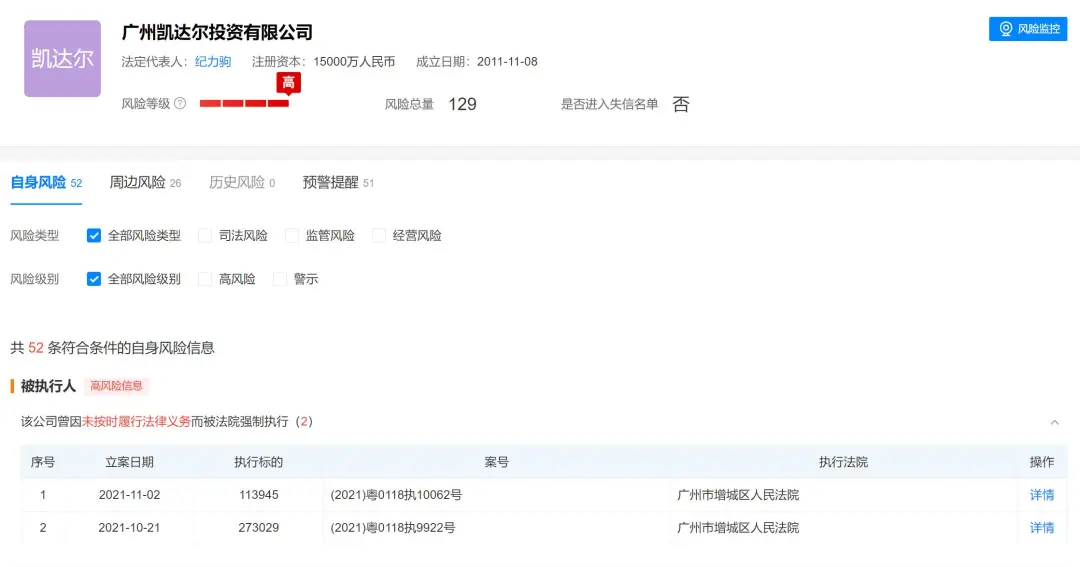The width and height of the screenshot is (1080, 567).
Task: Open 详情 for case 粤0118执9922号
Action: coord(1041,528)
